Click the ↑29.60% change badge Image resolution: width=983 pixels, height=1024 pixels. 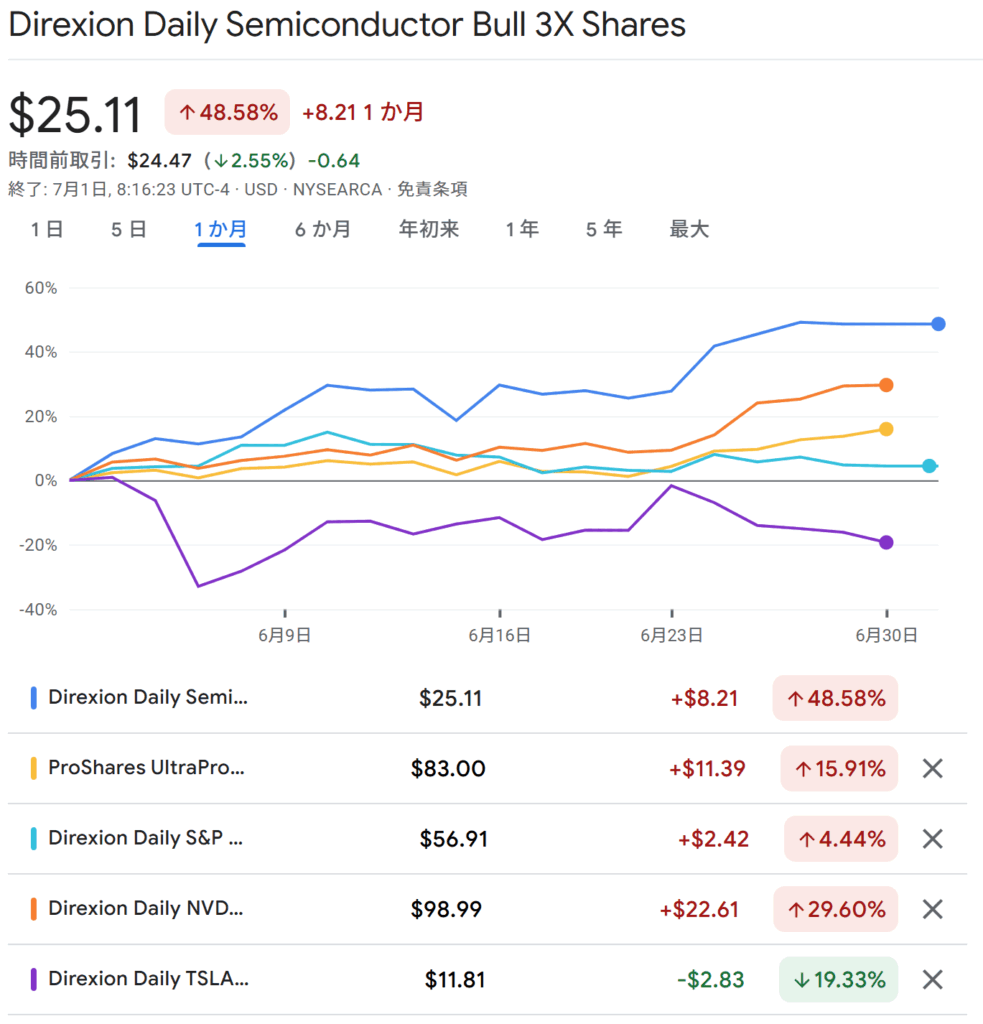coord(835,910)
